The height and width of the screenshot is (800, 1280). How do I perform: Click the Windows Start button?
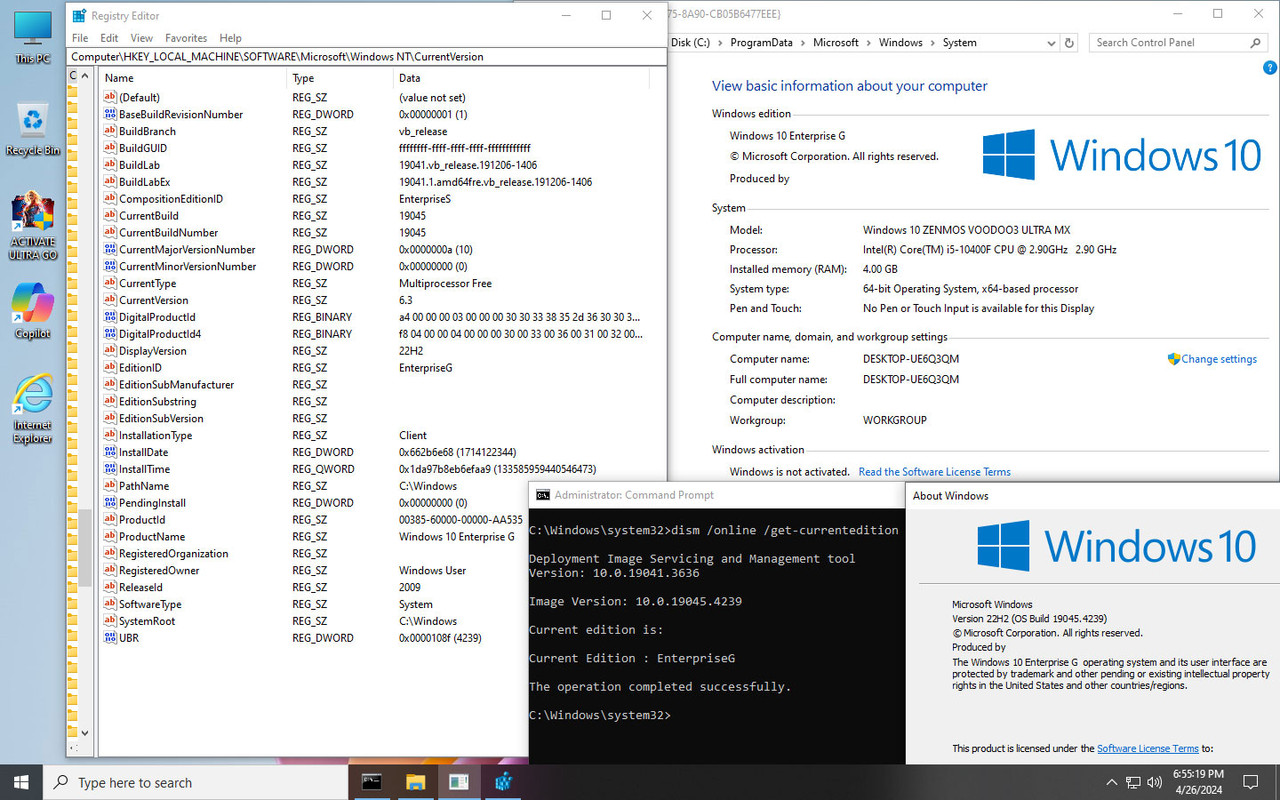[21, 782]
